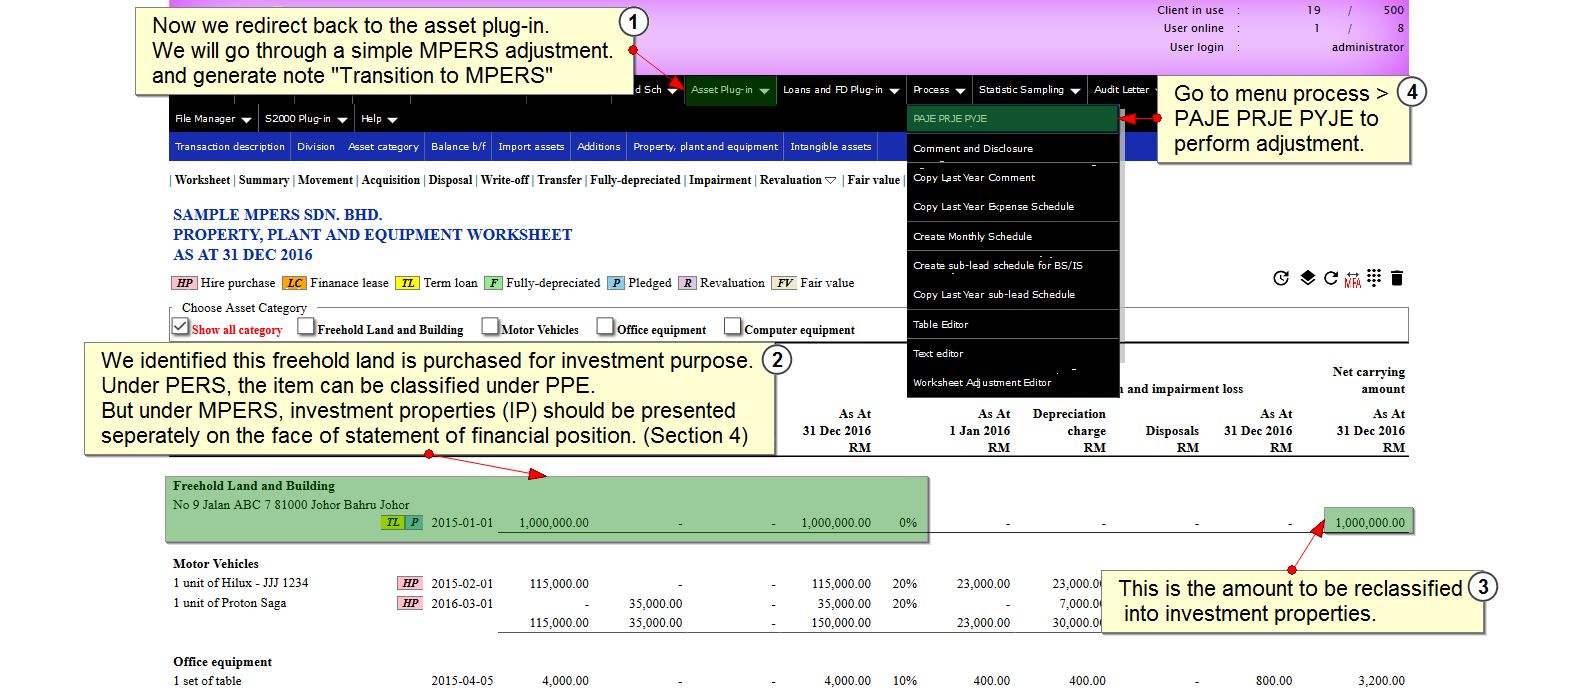The height and width of the screenshot is (694, 1578).
Task: Click the trash bin delete icon
Action: (1397, 278)
